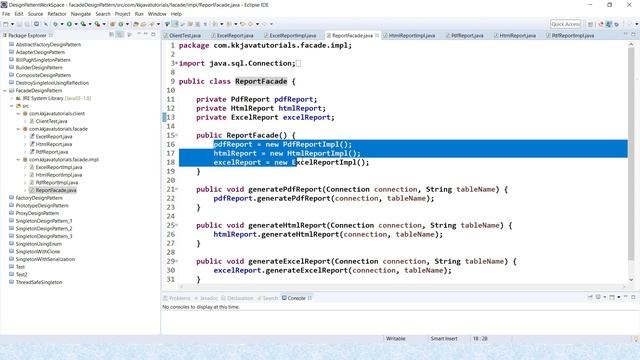Maximize the Package Explorer view
This screenshot has height=360, width=640.
point(153,35)
